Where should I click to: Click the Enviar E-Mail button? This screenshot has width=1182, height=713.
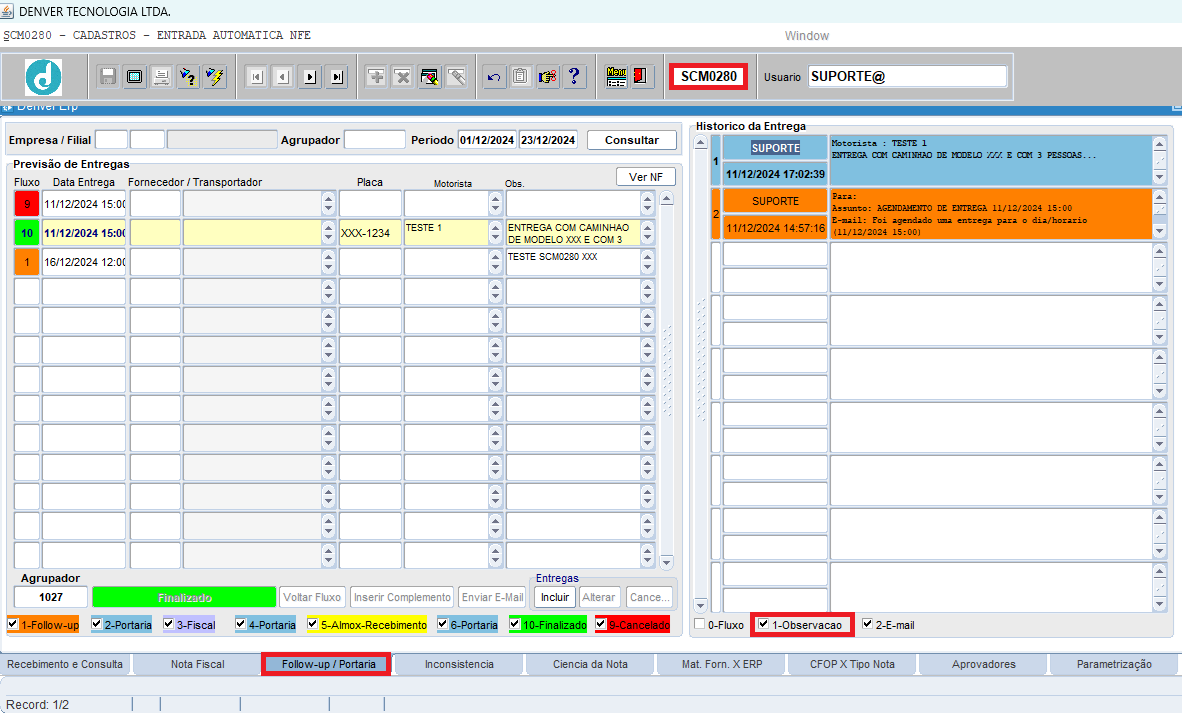[492, 597]
